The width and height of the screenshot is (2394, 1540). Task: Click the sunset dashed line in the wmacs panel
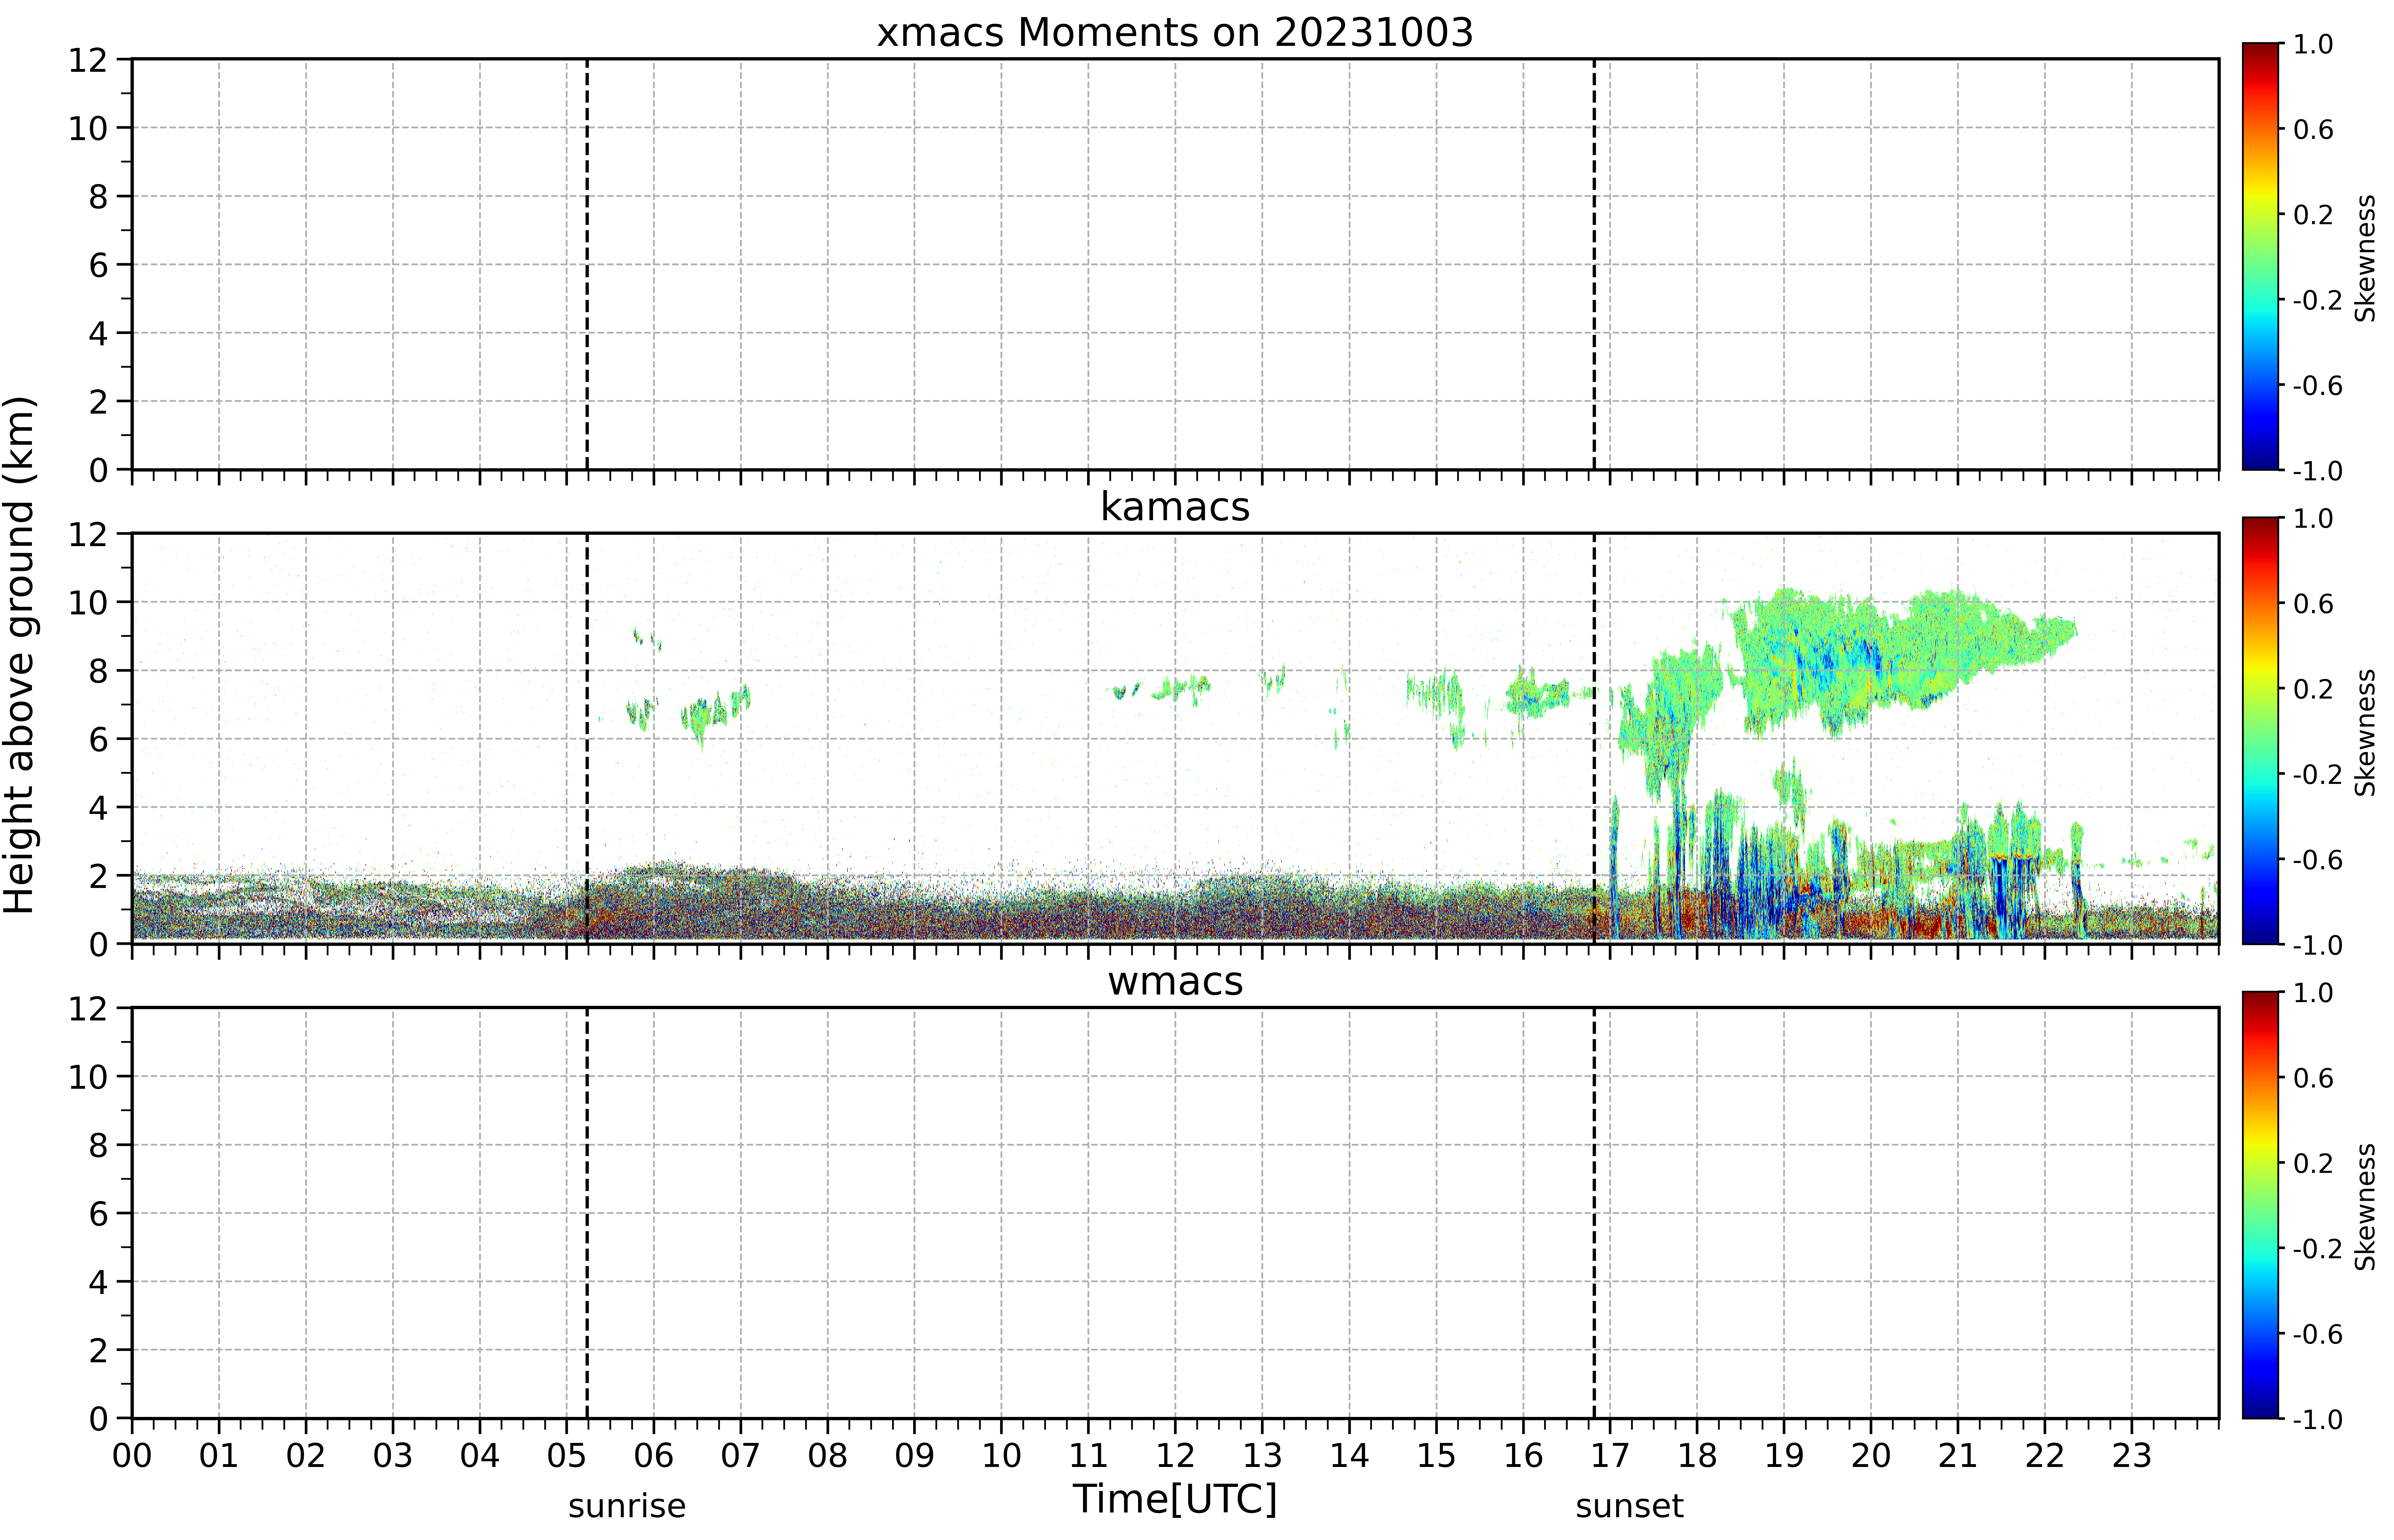pyautogui.click(x=1594, y=1213)
